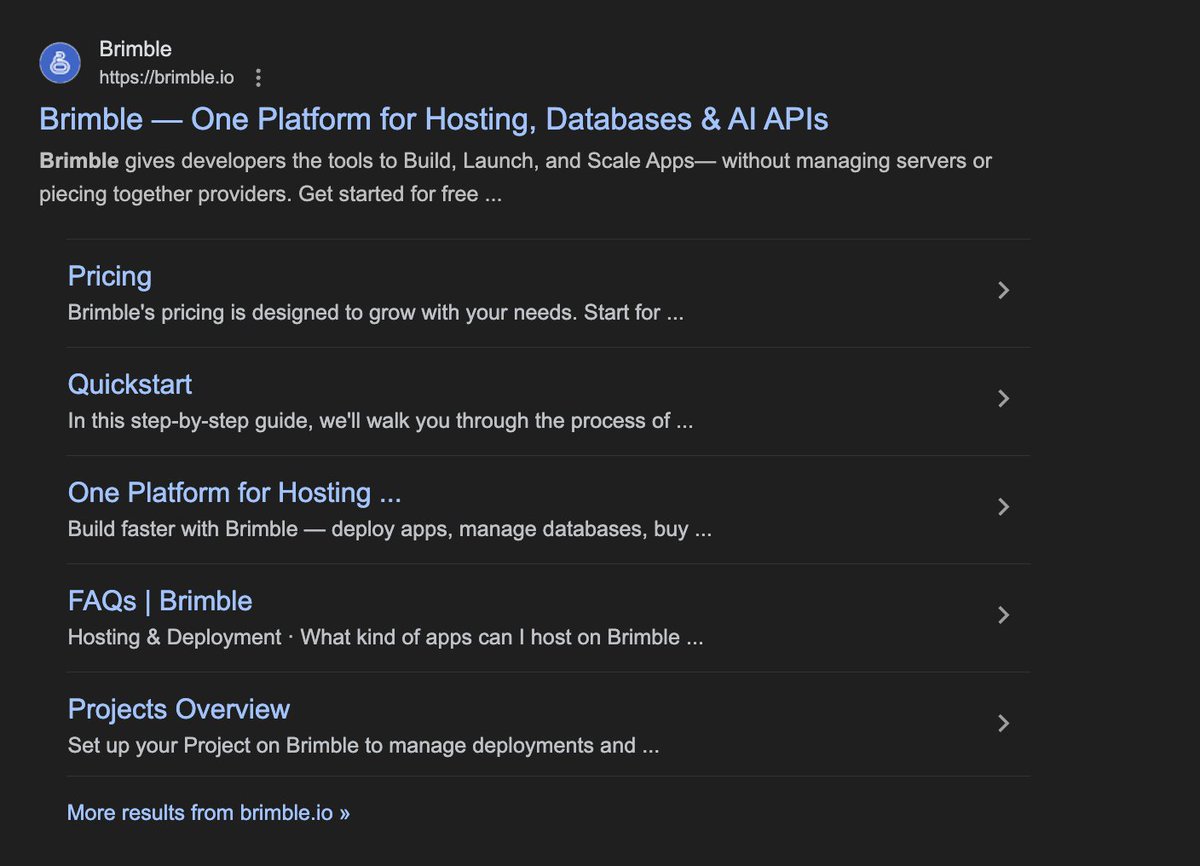The width and height of the screenshot is (1200, 866).
Task: Open the Quickstart sitelink
Action: (130, 385)
